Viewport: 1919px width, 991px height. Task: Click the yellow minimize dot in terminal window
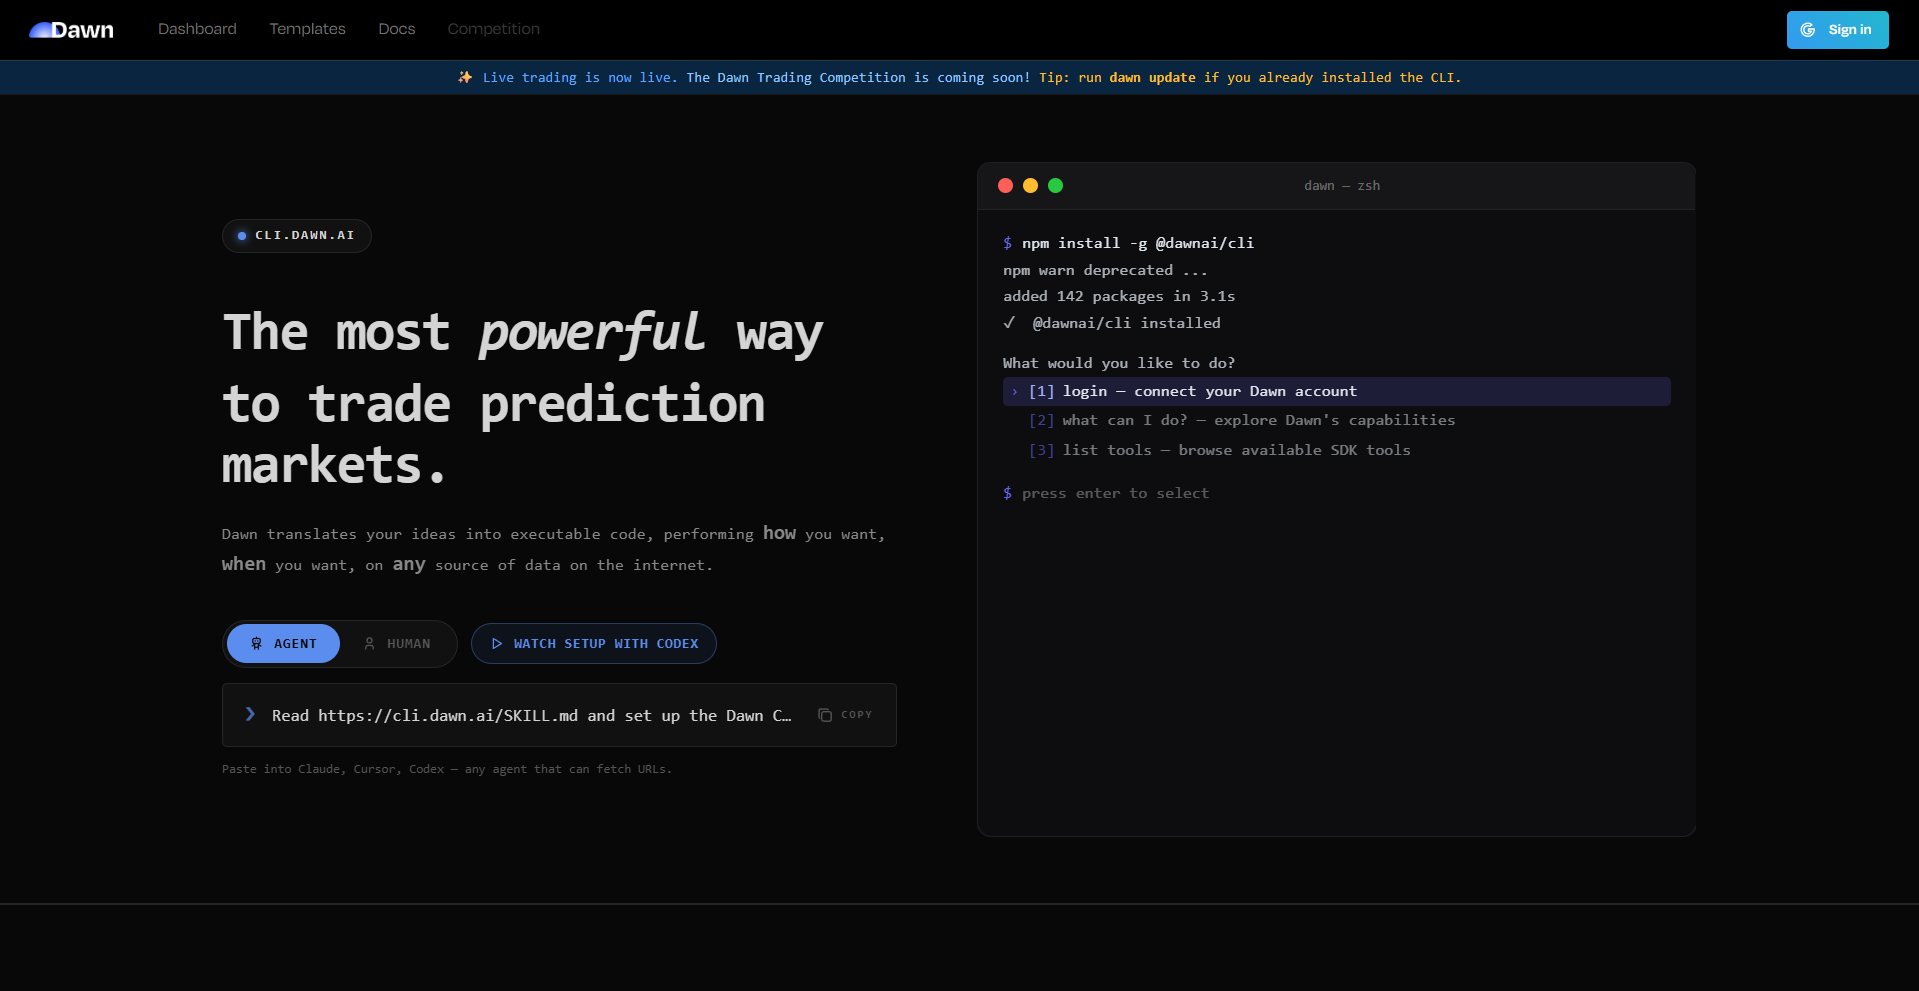(x=1030, y=186)
